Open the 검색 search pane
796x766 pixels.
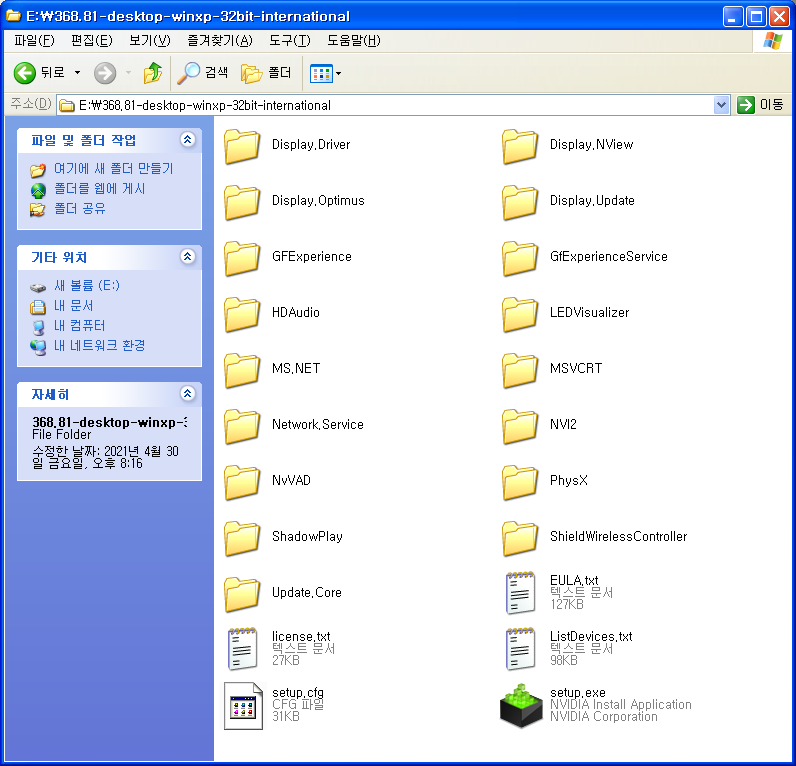(203, 73)
